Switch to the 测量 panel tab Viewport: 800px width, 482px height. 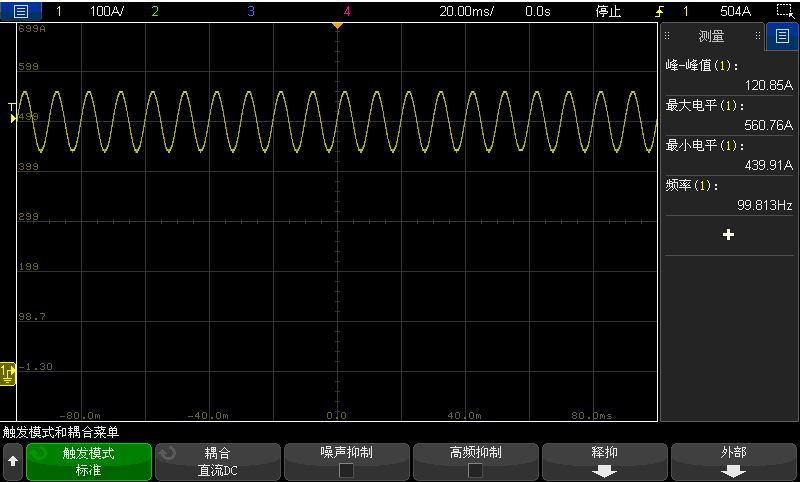[711, 36]
